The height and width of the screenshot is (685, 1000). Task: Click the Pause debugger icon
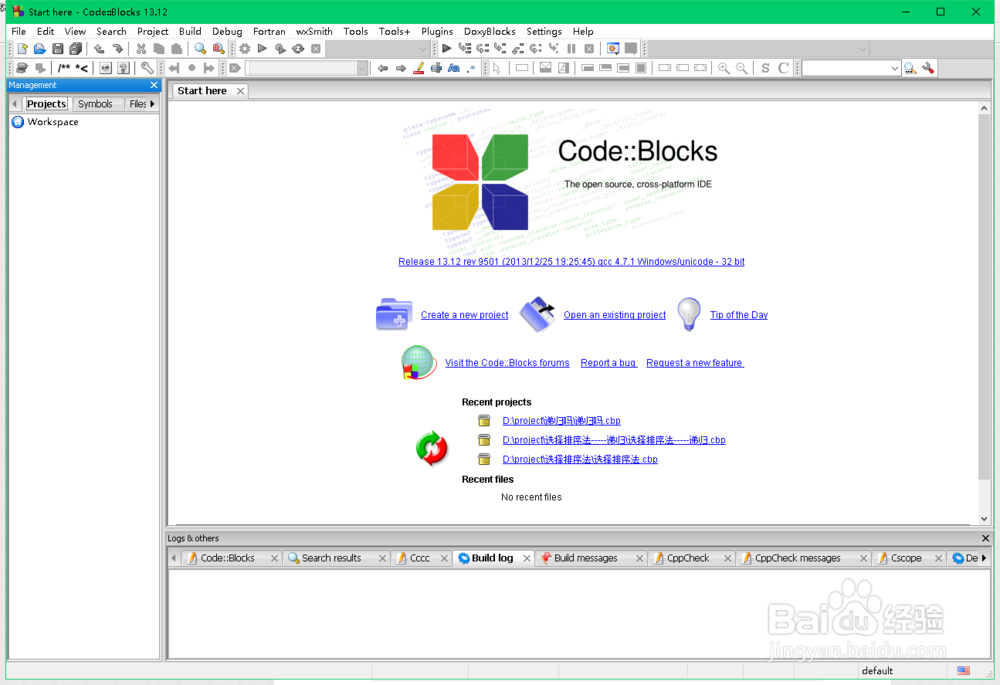coord(571,48)
